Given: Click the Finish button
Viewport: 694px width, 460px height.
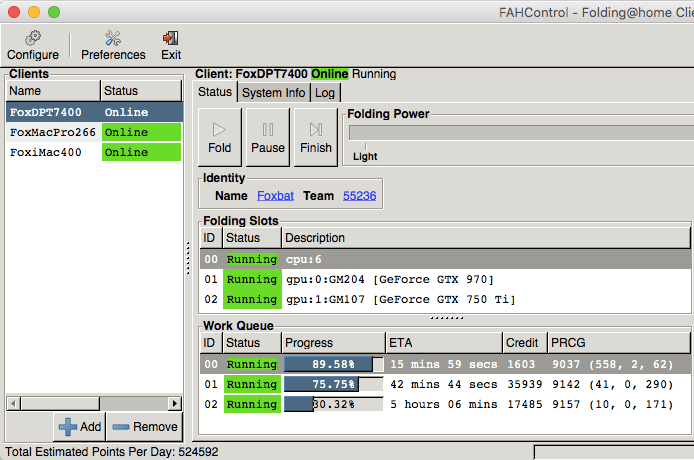Looking at the screenshot, I should point(316,137).
